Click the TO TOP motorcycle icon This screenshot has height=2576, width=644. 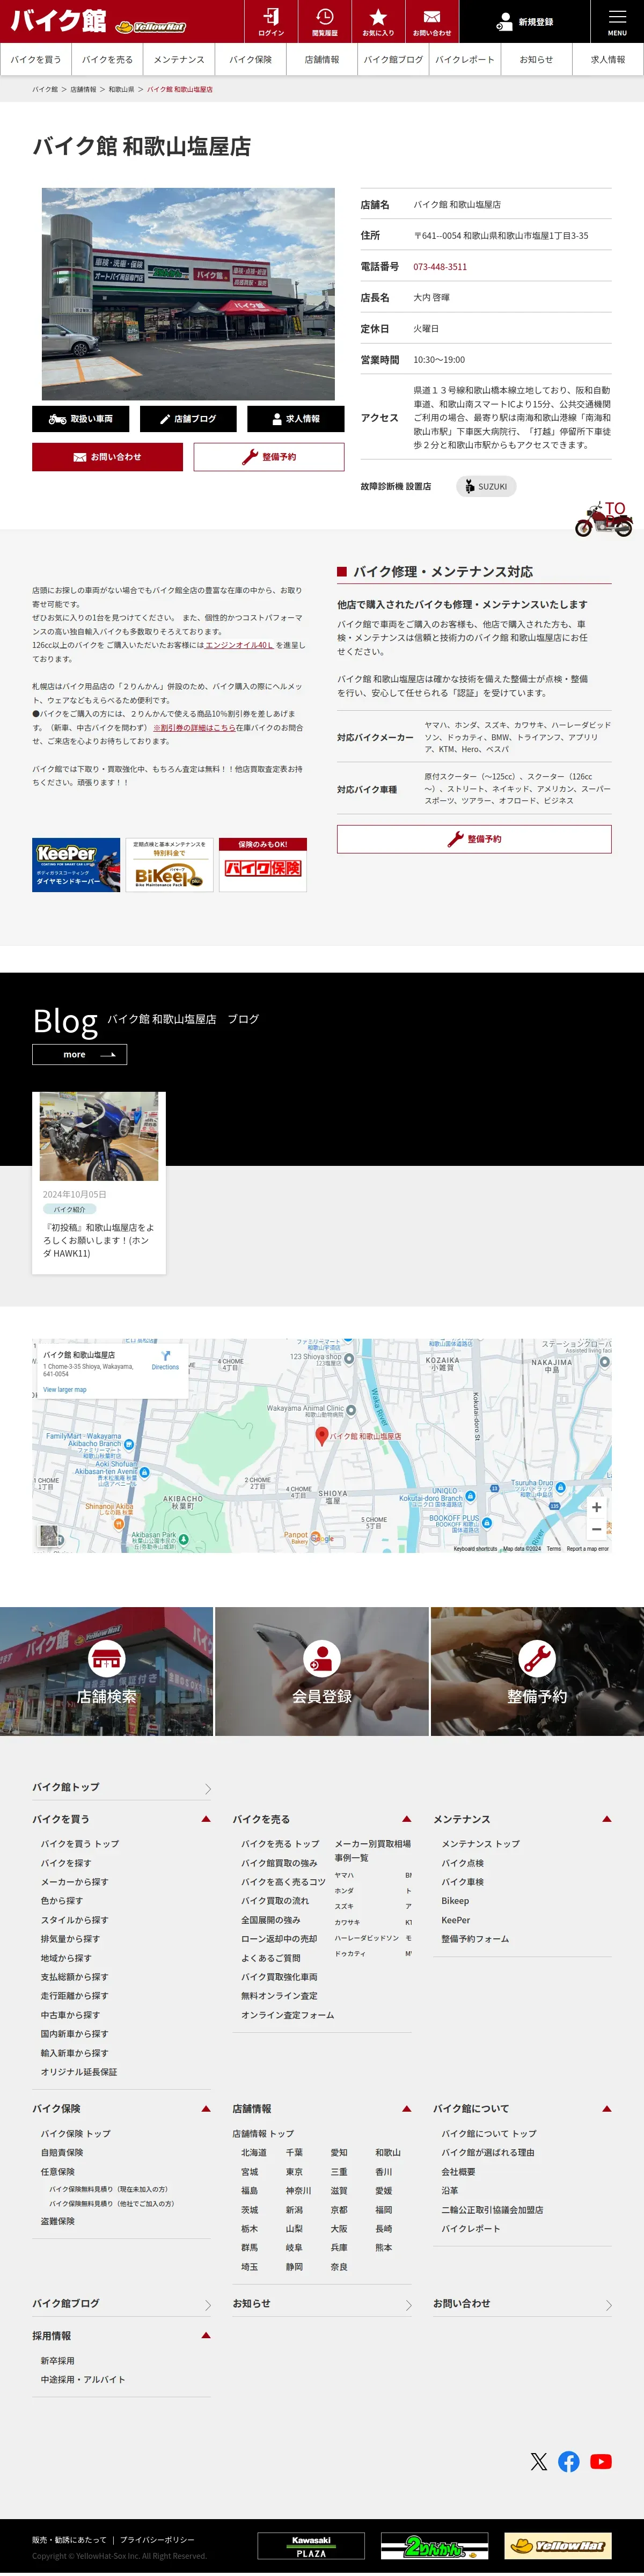point(603,520)
